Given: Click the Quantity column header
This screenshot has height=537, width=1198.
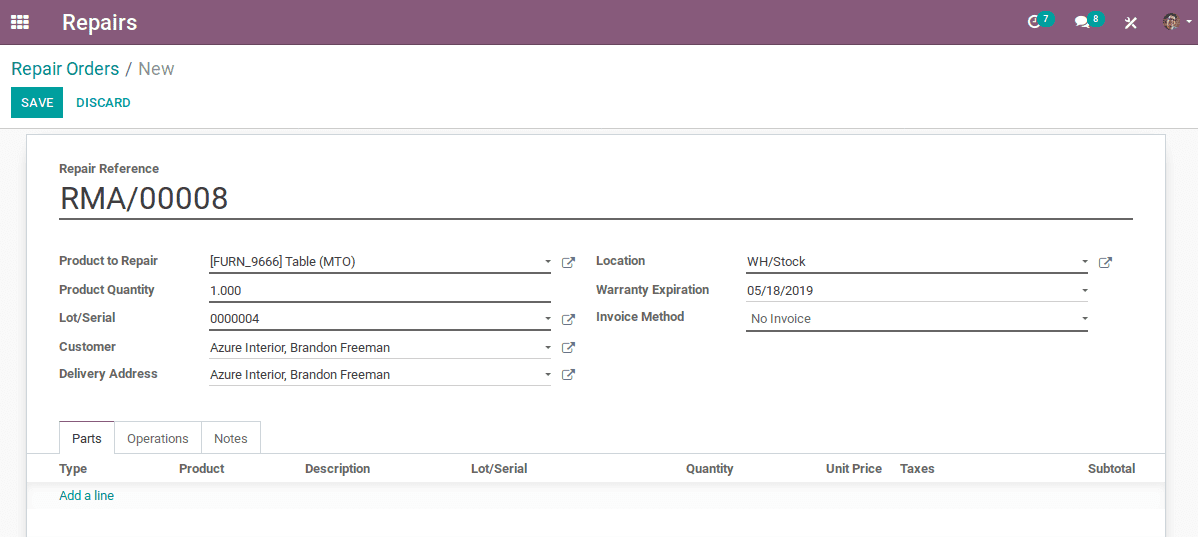Looking at the screenshot, I should click(710, 468).
